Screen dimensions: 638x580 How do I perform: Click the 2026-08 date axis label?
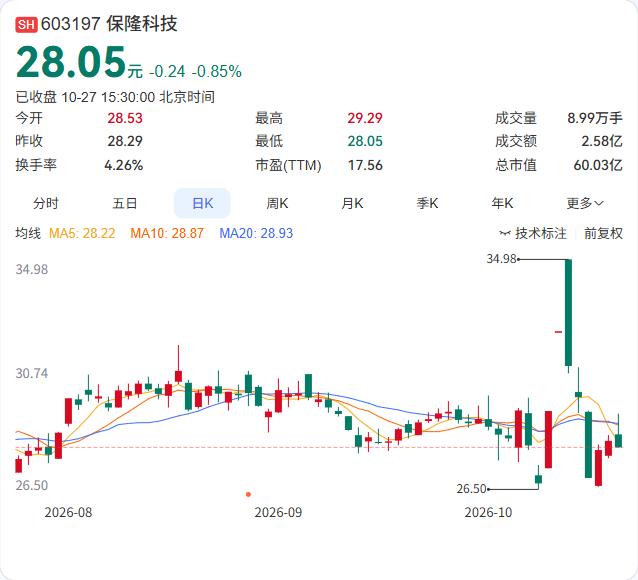pyautogui.click(x=68, y=512)
